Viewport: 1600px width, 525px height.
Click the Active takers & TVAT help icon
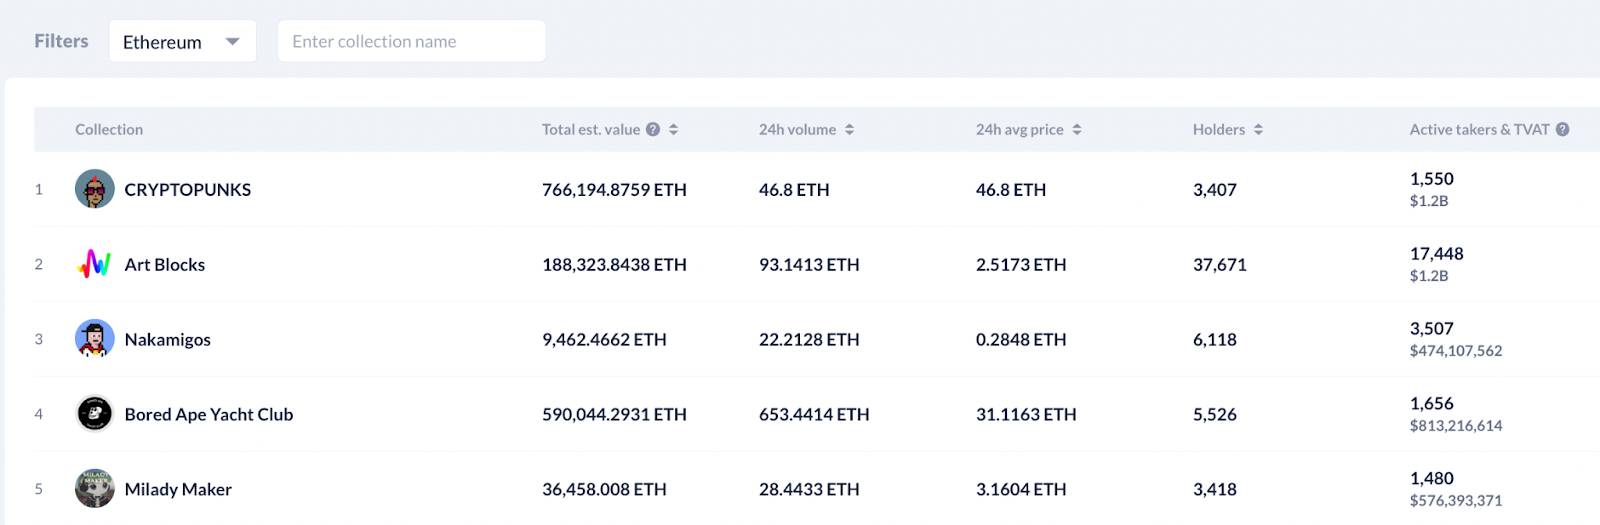[x=1562, y=129]
